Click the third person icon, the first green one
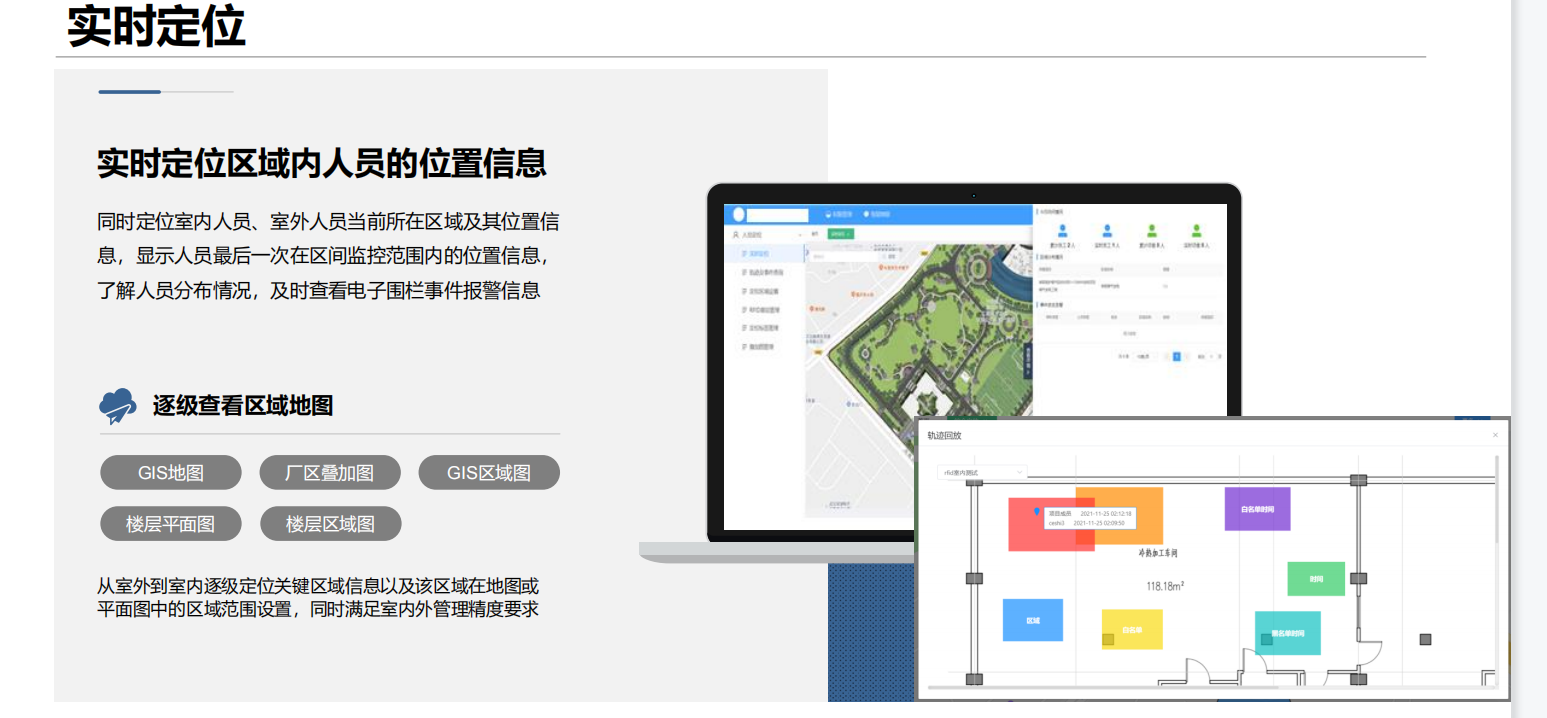The image size is (1547, 718). 1152,230
